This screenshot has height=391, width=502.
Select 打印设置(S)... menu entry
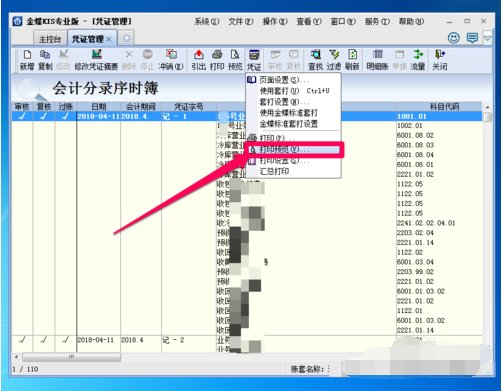[293, 161]
